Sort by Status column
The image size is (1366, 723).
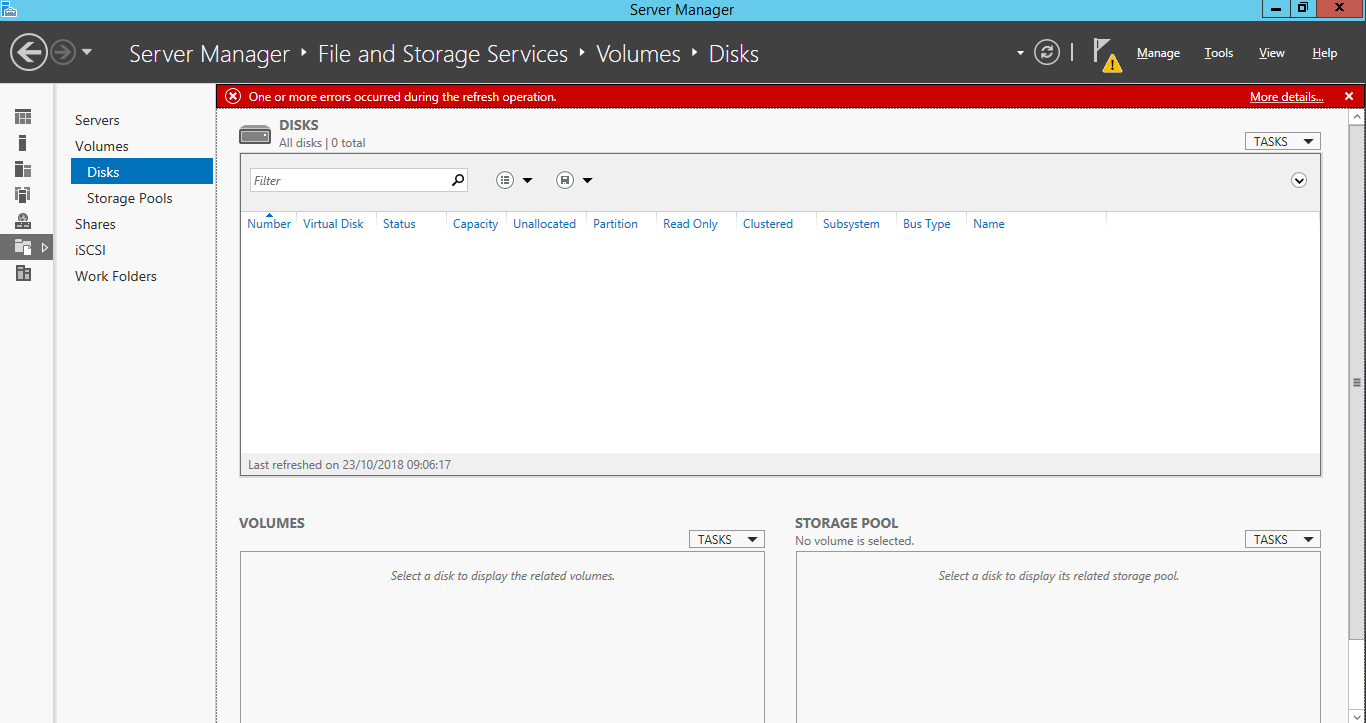[x=399, y=224]
